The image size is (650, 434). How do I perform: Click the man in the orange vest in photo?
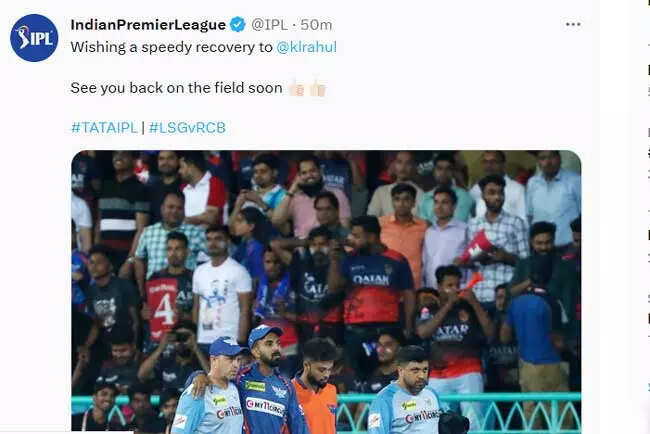[x=317, y=388]
